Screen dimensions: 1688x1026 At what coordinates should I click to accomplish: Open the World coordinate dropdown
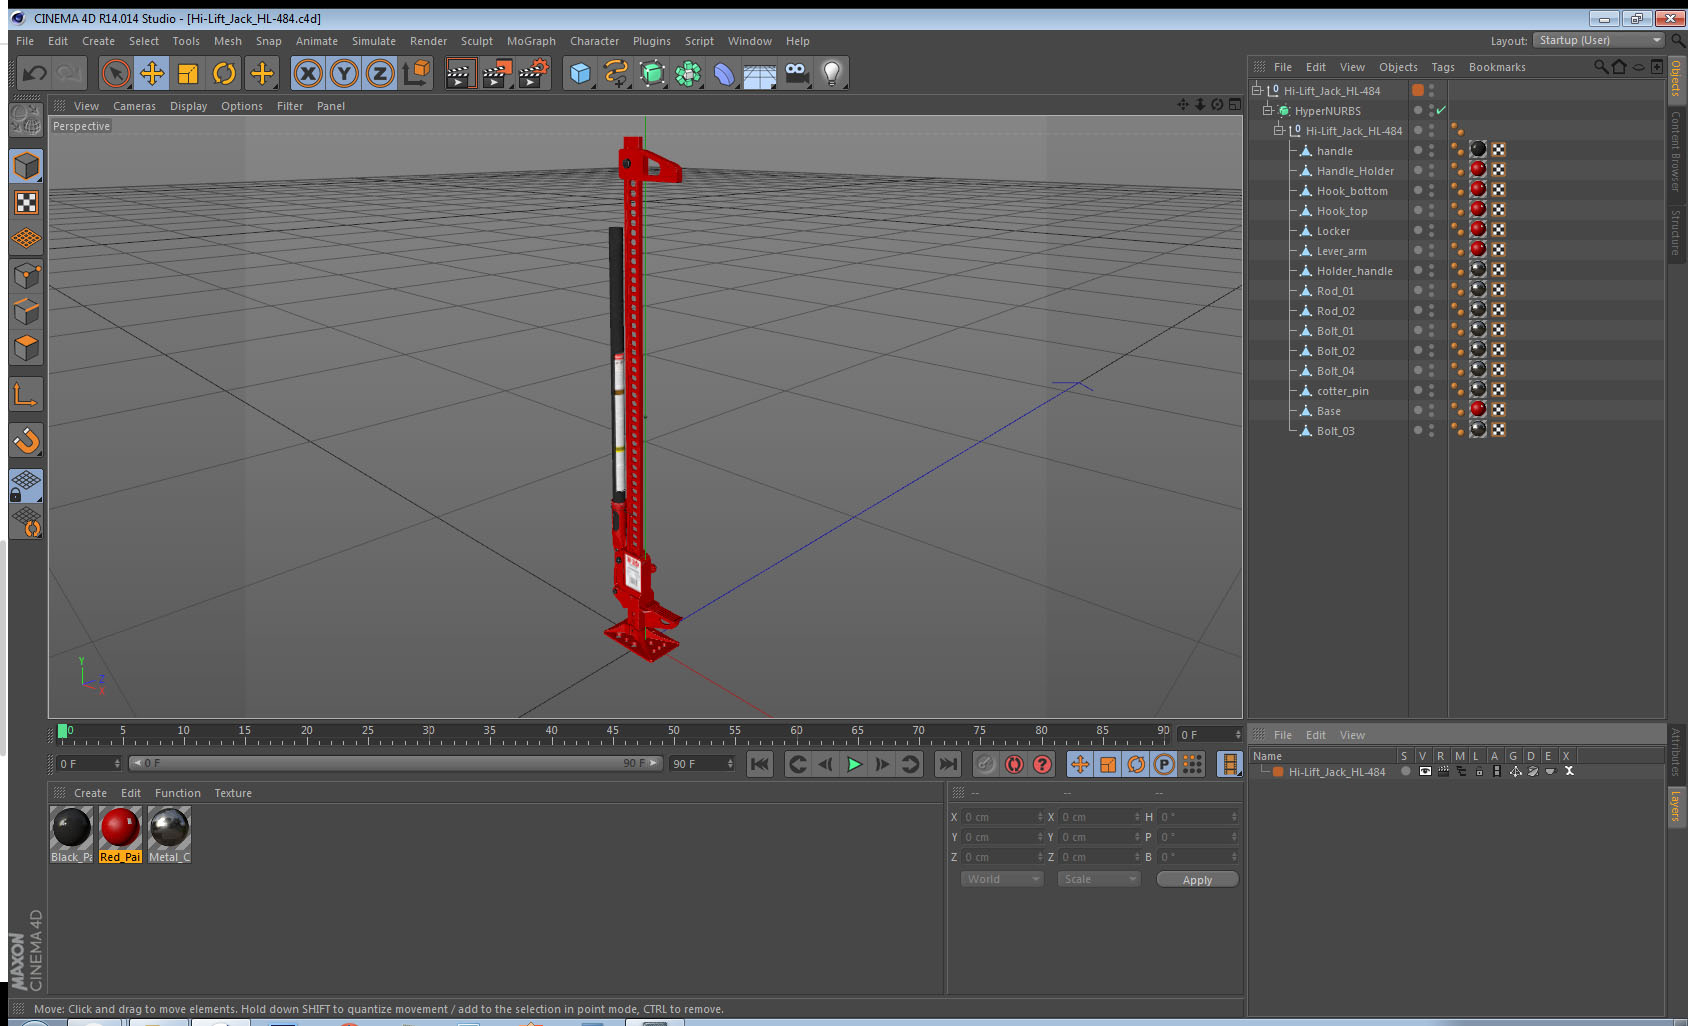tap(1002, 879)
